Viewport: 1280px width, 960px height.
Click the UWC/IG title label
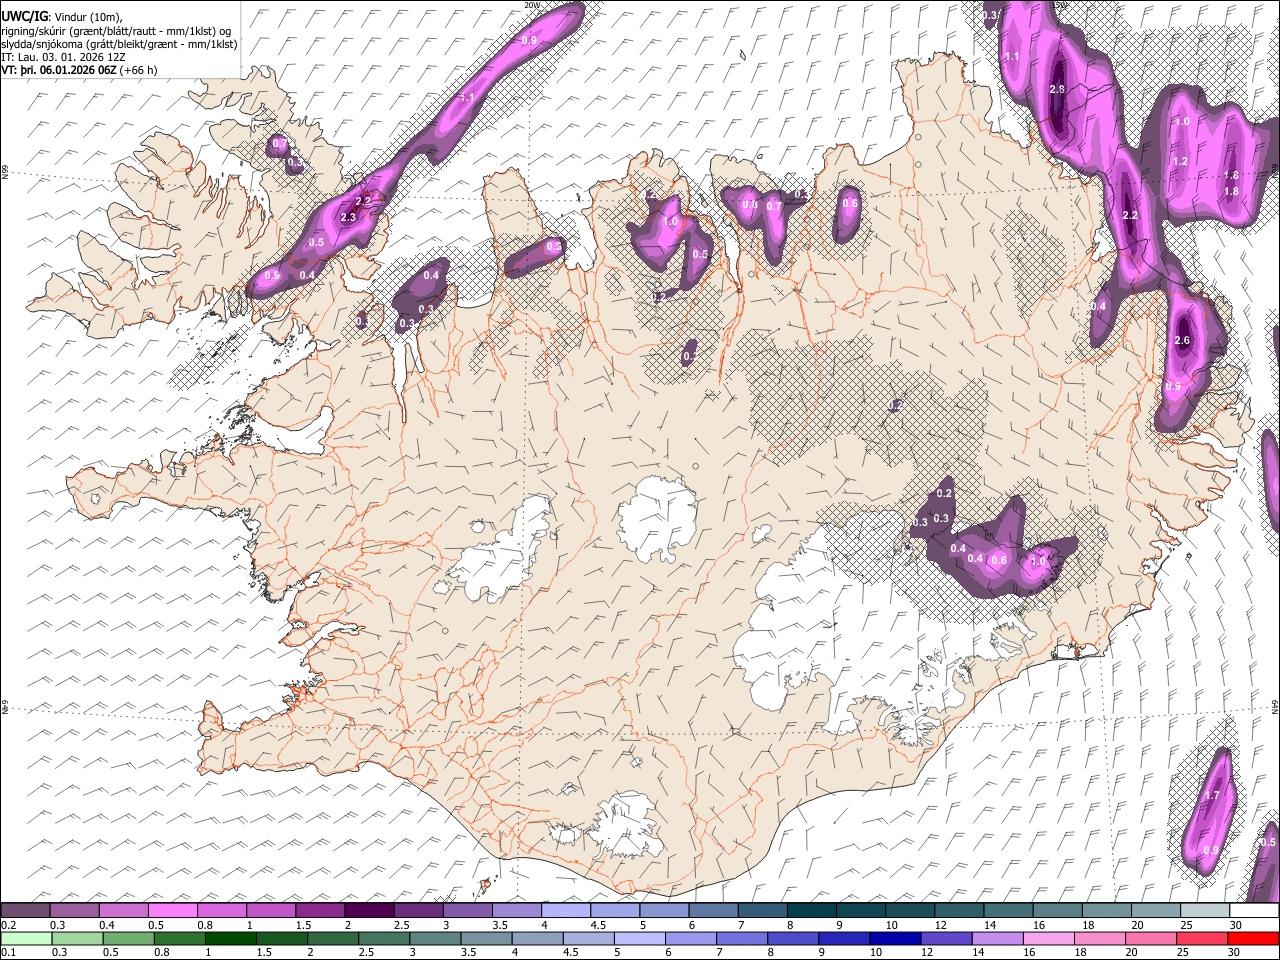(23, 16)
